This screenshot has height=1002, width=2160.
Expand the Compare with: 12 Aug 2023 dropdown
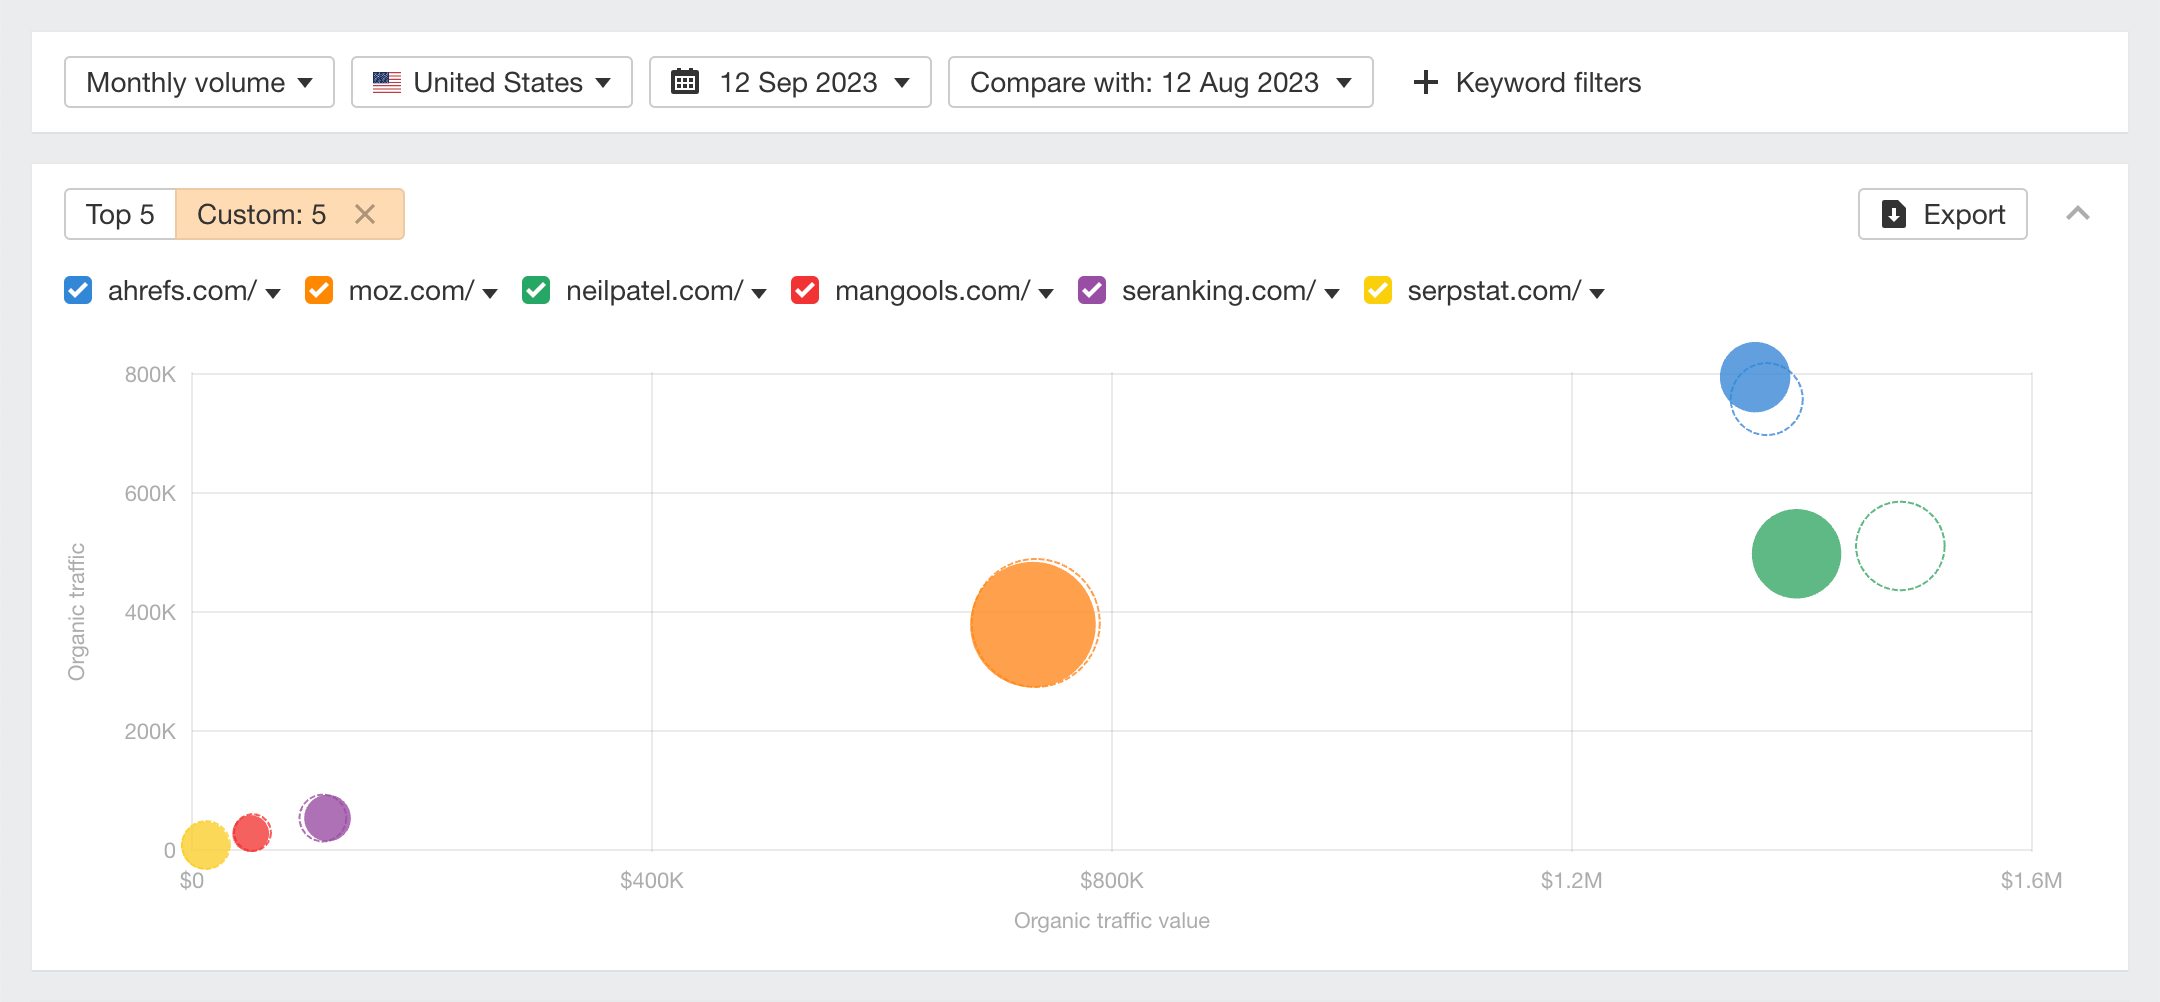click(x=1160, y=82)
